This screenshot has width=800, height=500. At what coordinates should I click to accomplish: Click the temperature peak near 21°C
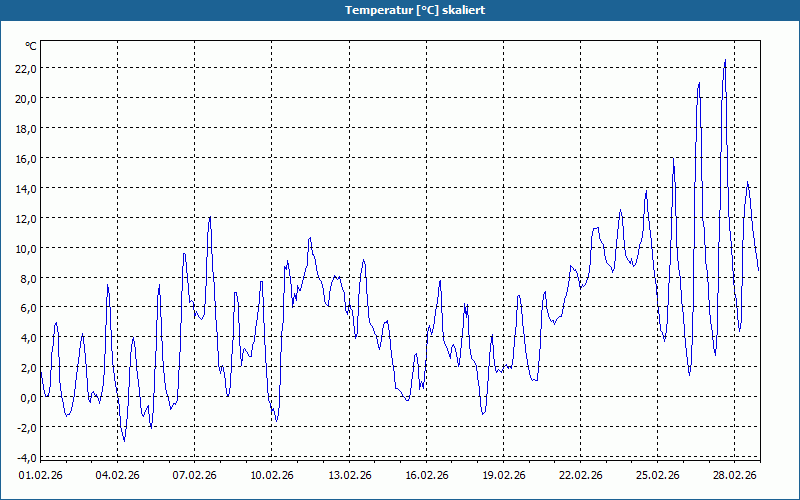pos(699,83)
